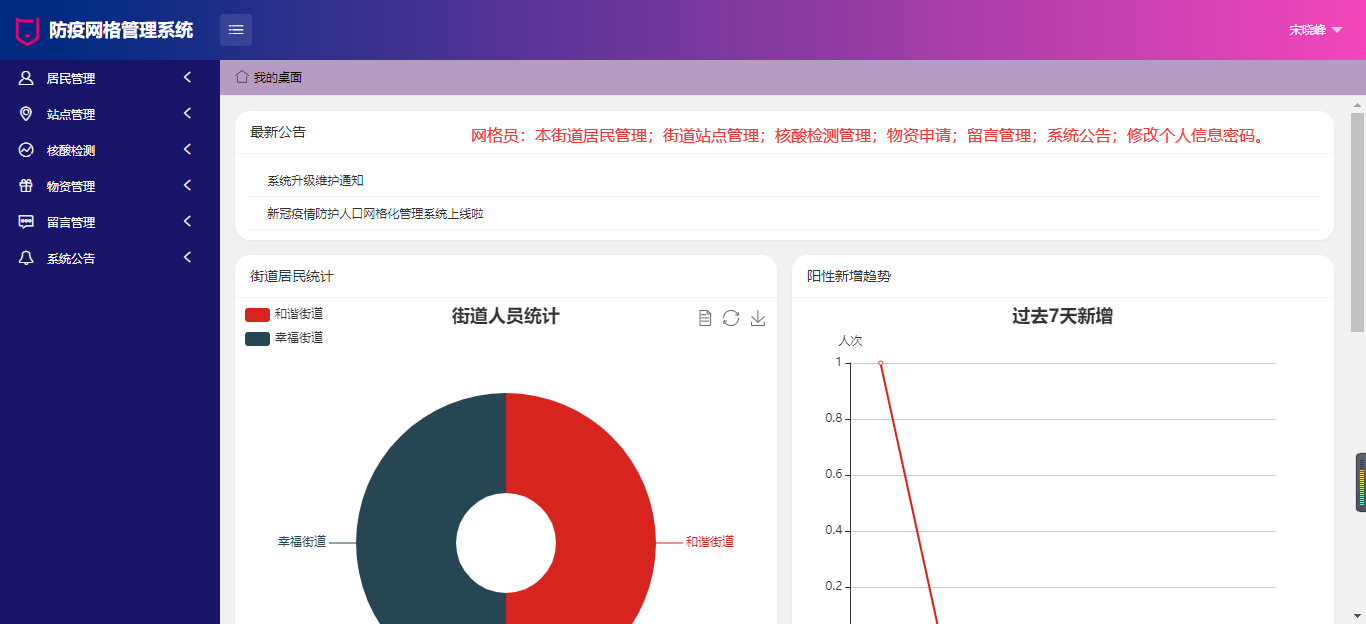Click the page vertical scrollbar down arrow
Image resolution: width=1366 pixels, height=624 pixels.
[1357, 615]
